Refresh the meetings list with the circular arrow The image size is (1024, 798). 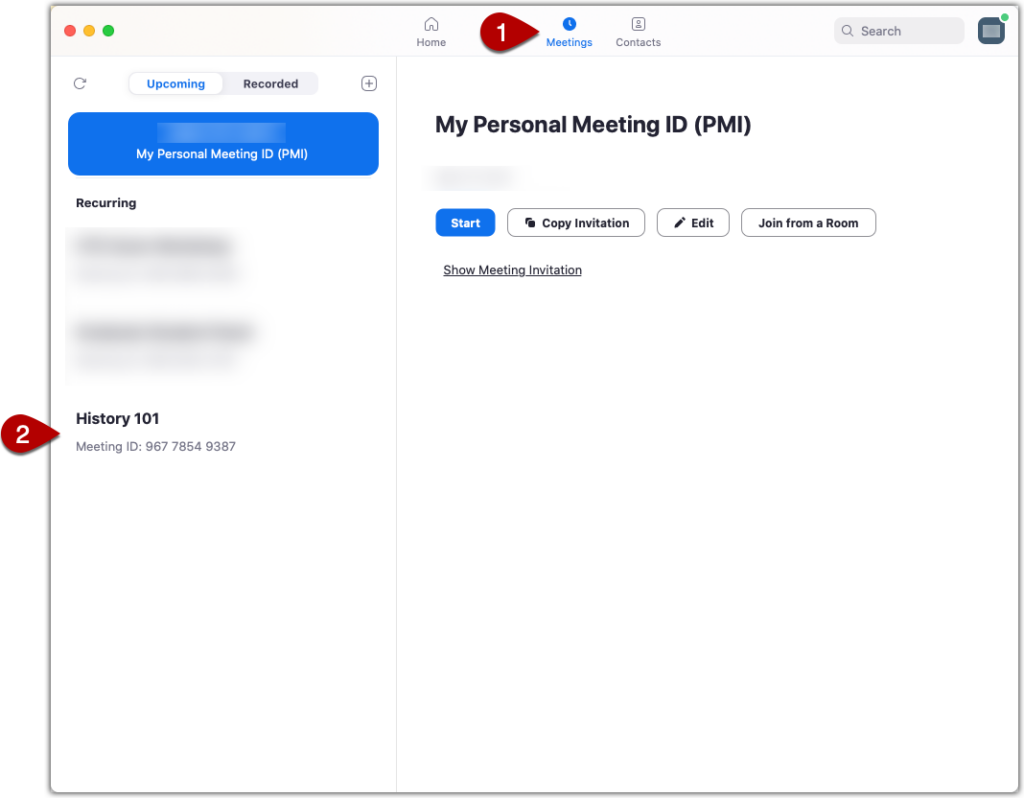pos(80,83)
